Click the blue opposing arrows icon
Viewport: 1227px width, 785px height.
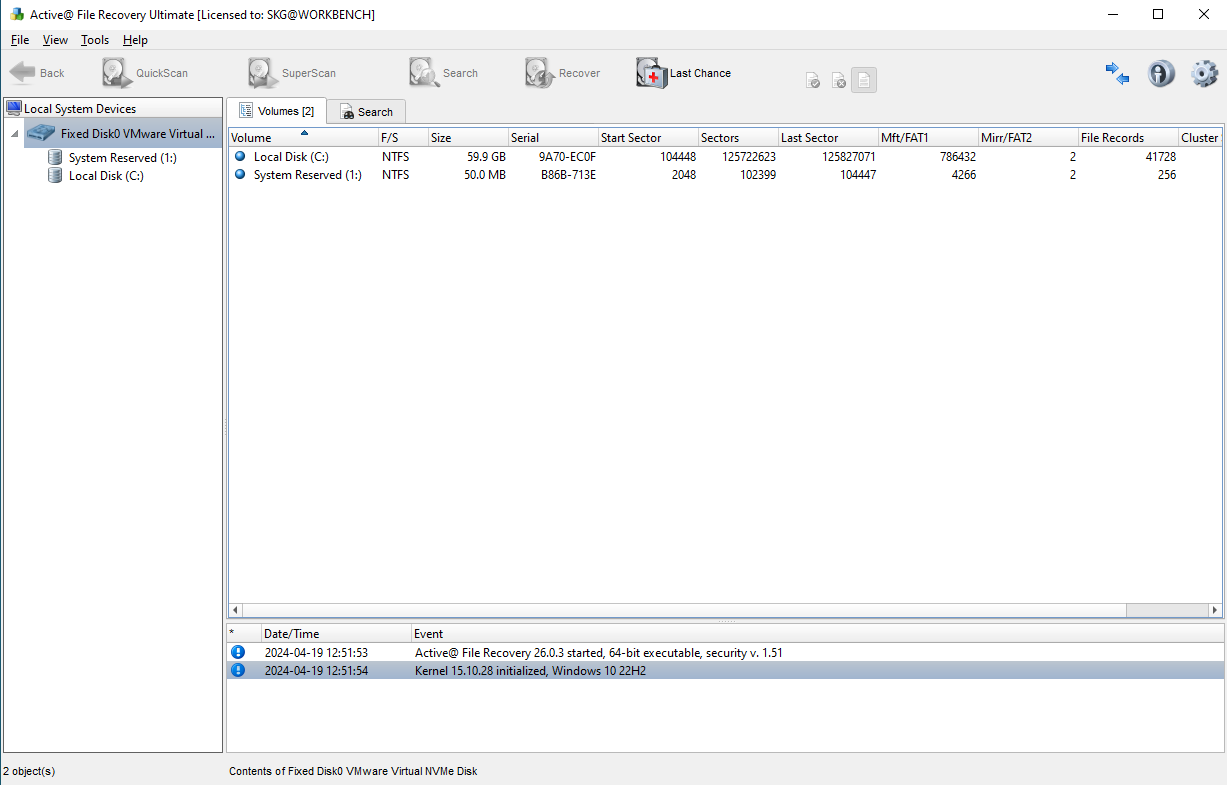pyautogui.click(x=1117, y=73)
